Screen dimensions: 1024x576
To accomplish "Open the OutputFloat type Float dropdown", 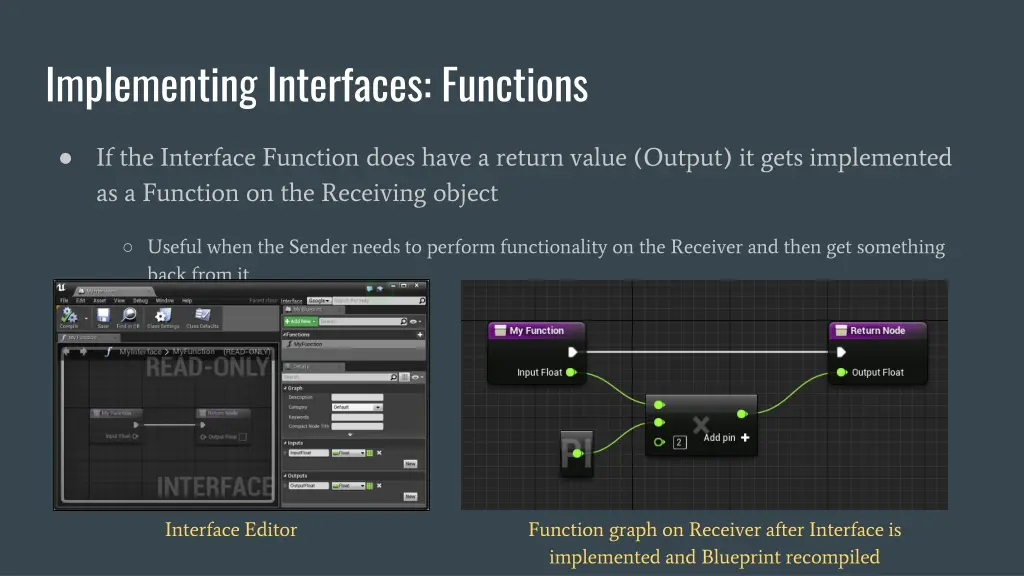I will coord(348,485).
